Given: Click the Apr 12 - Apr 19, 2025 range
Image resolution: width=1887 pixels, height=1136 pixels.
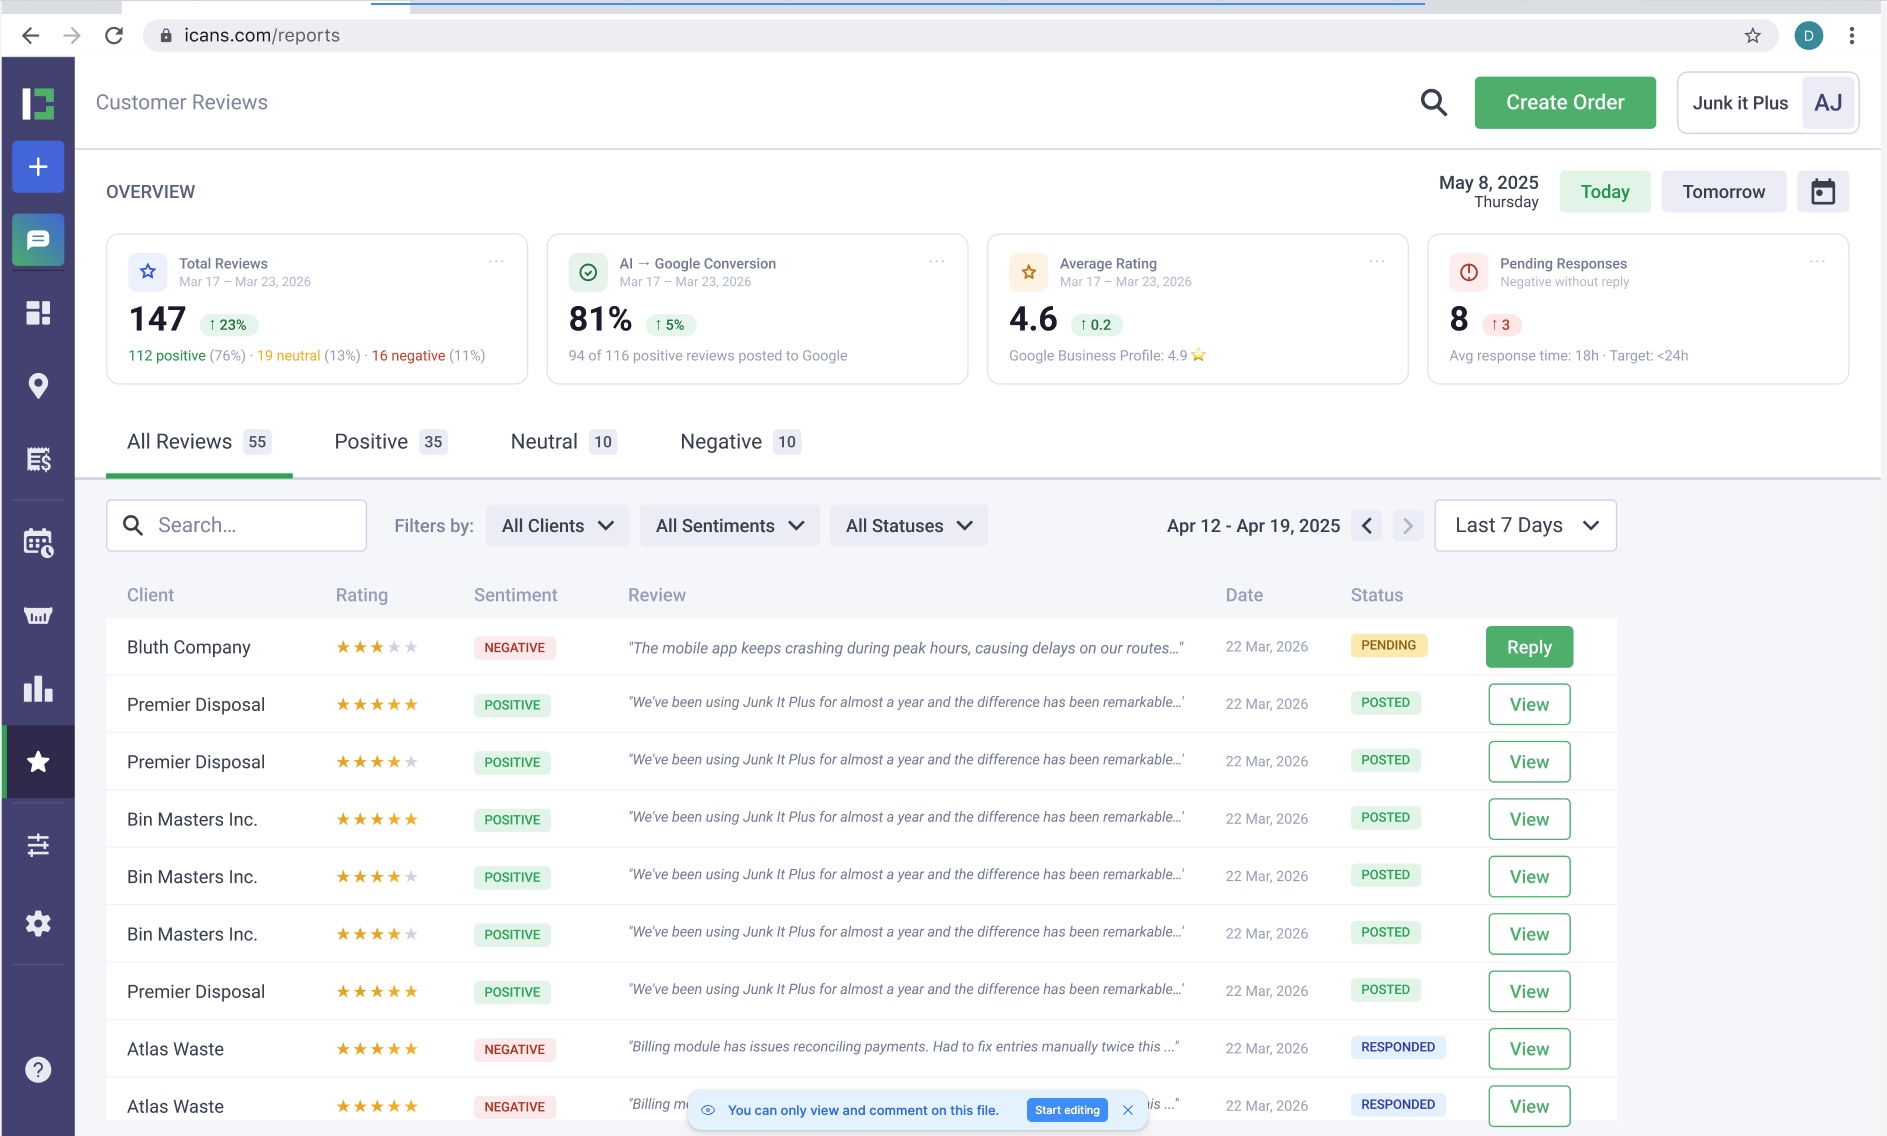Looking at the screenshot, I should [1253, 526].
